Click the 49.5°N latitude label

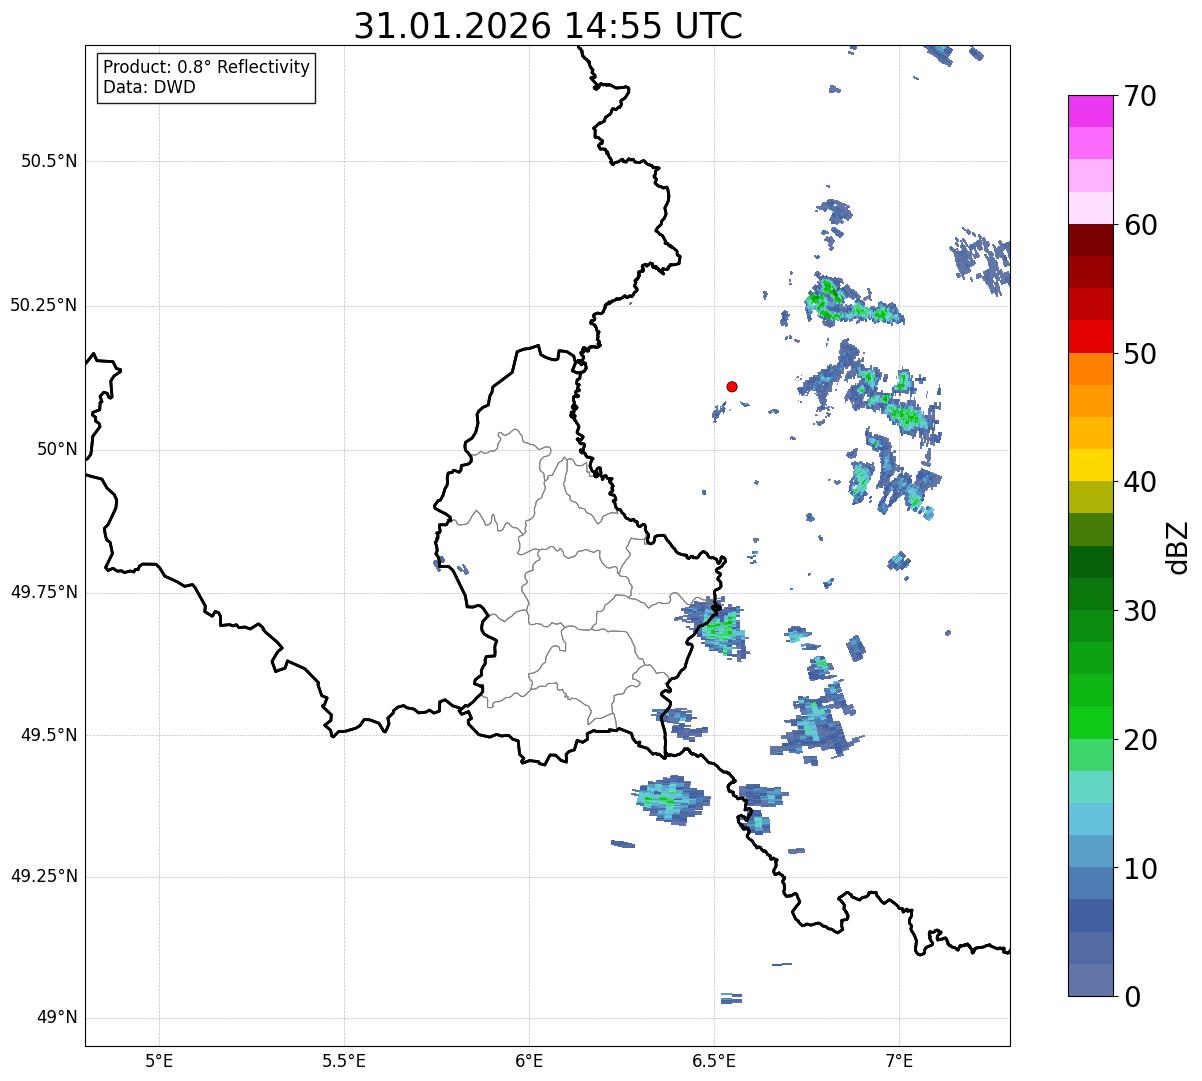point(49,735)
